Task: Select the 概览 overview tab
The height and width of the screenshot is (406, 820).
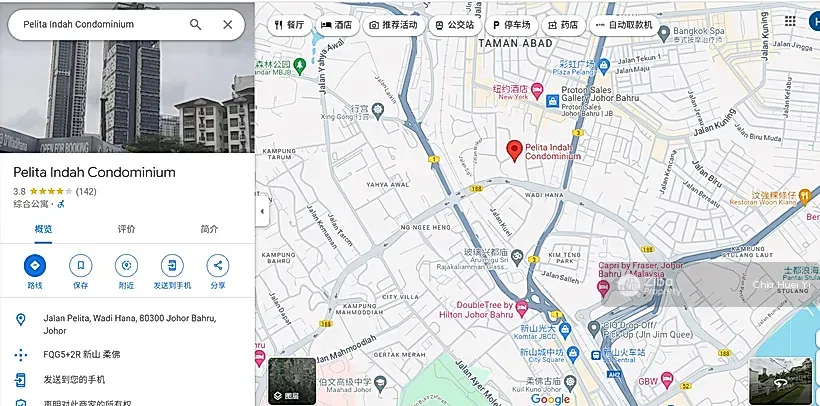Action: pyautogui.click(x=43, y=229)
